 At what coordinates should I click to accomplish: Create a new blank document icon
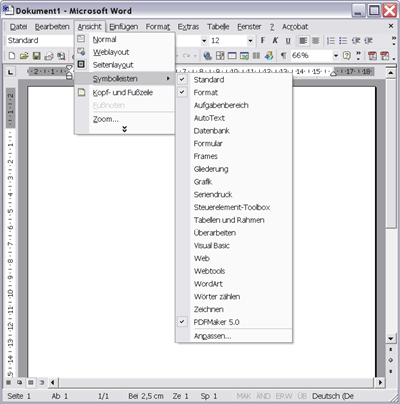pos(12,56)
